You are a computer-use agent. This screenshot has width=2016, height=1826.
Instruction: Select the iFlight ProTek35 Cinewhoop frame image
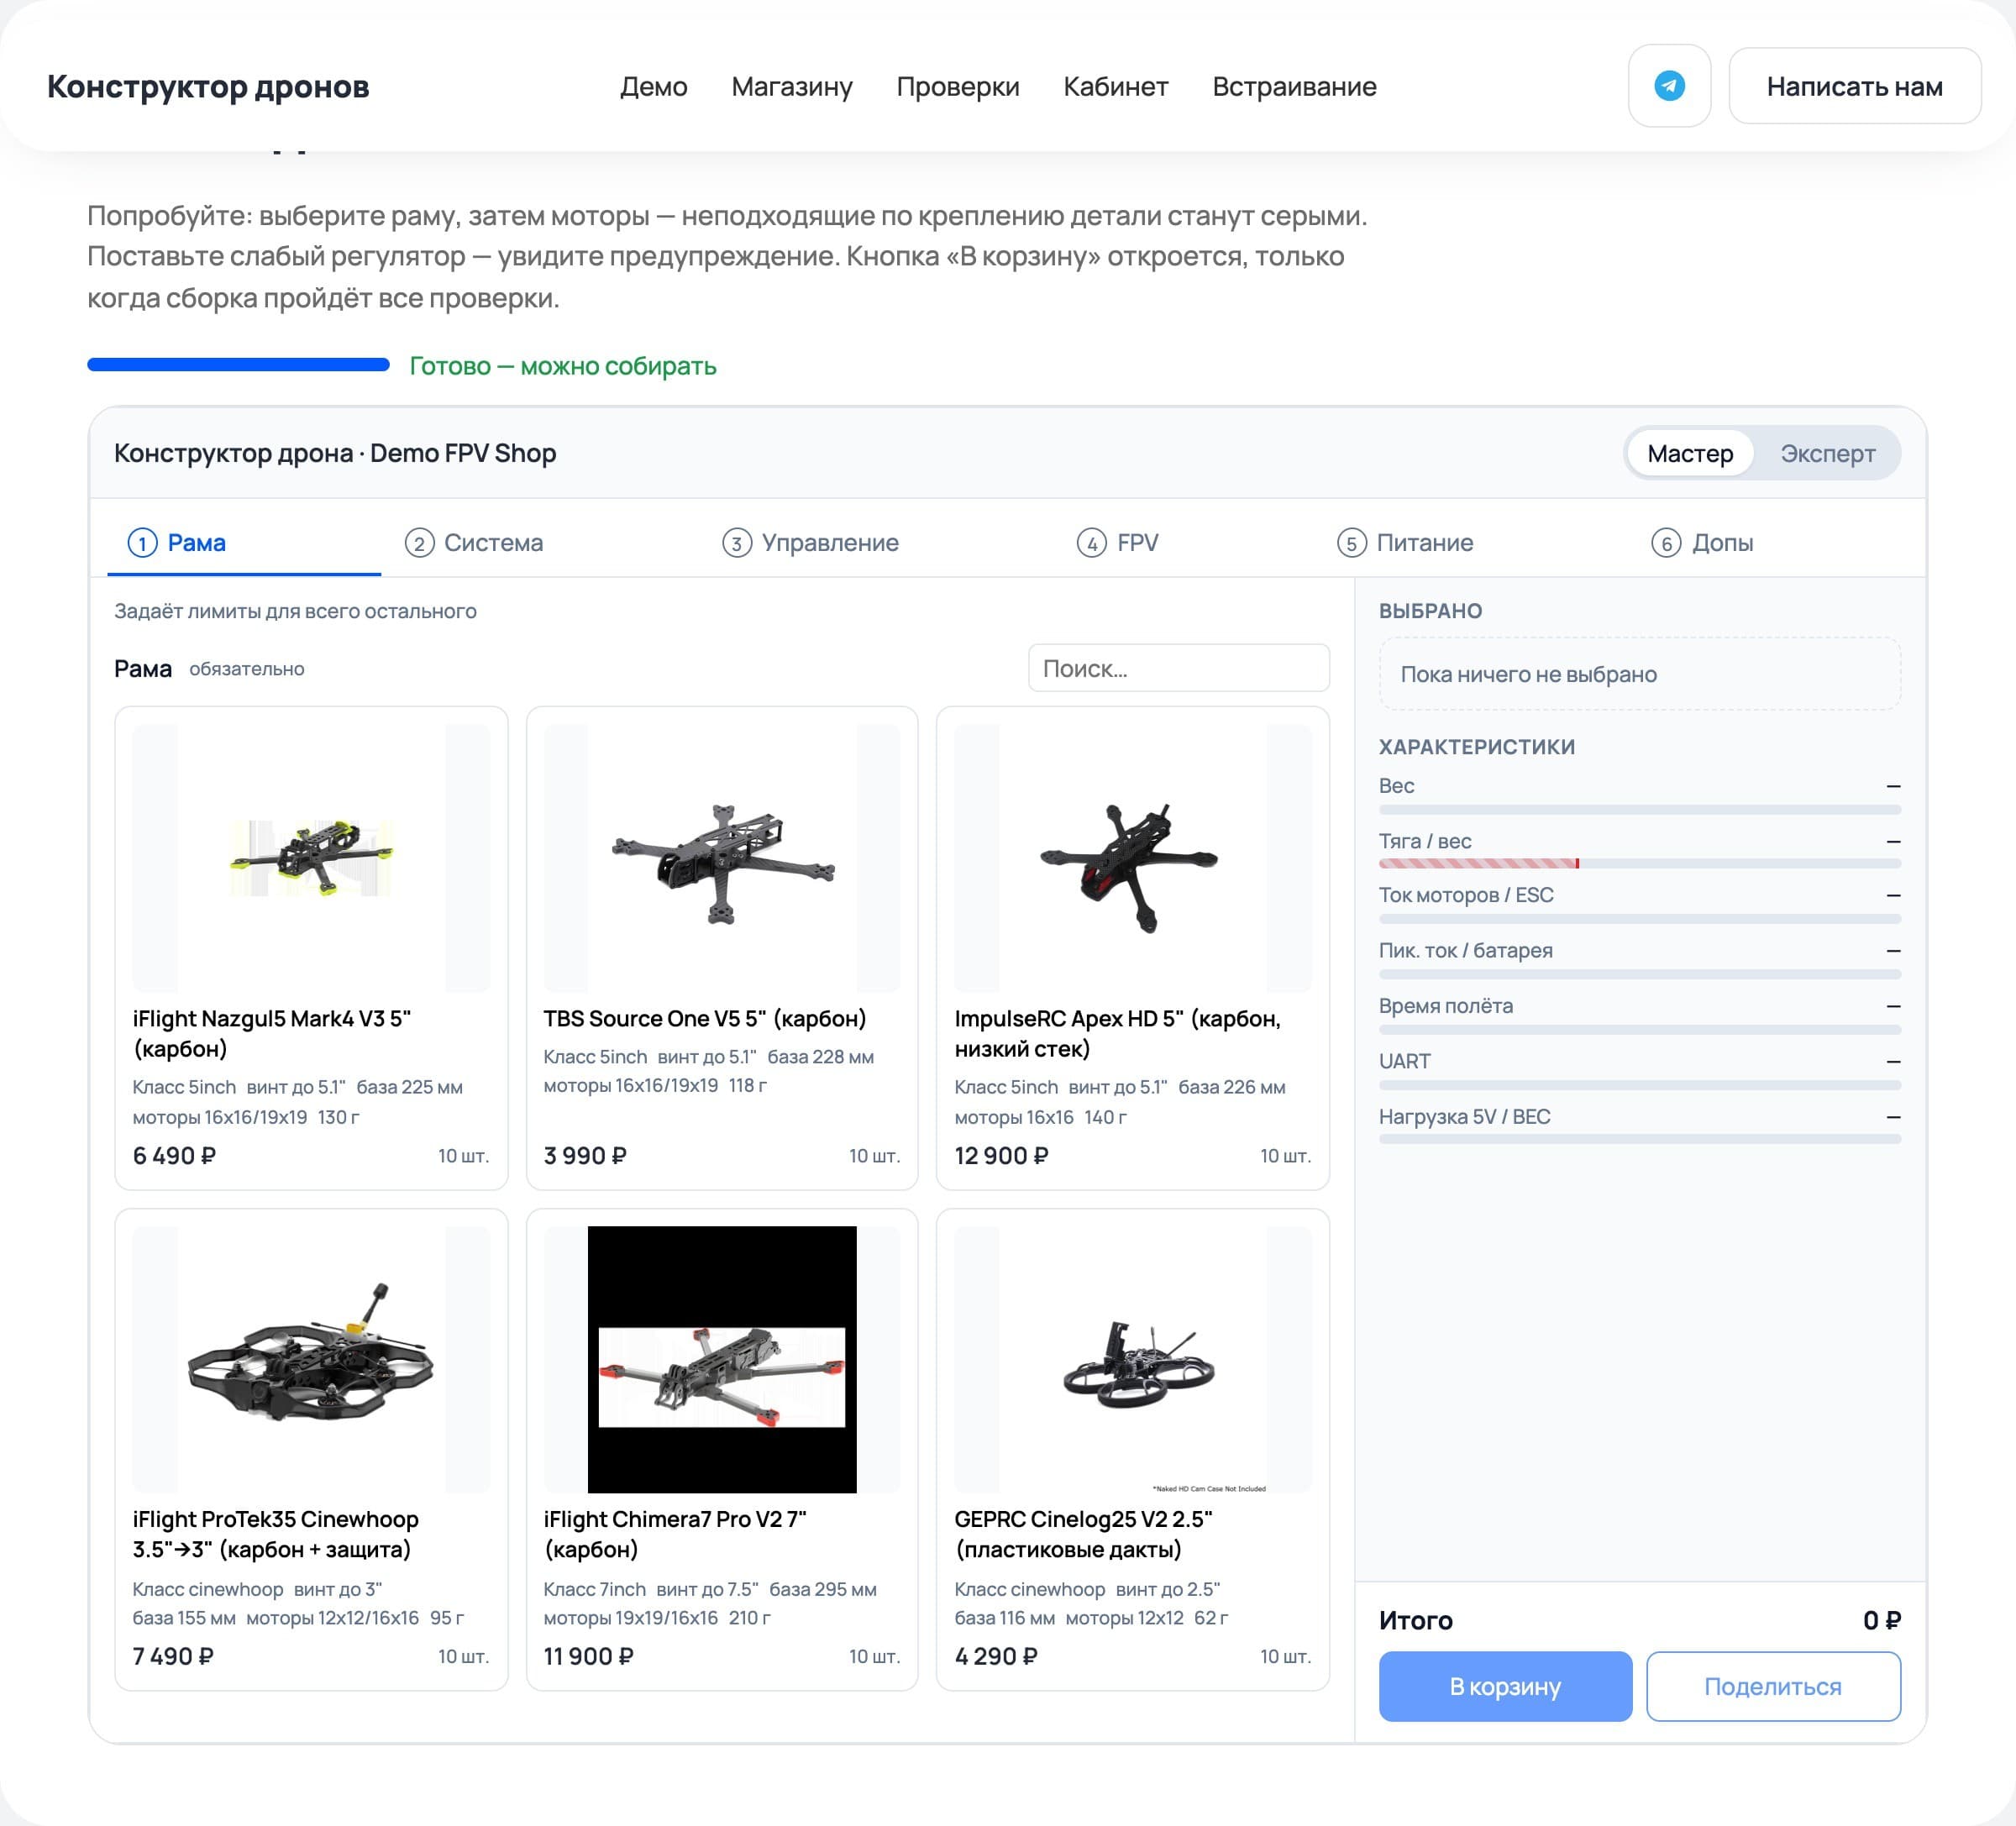click(311, 1359)
